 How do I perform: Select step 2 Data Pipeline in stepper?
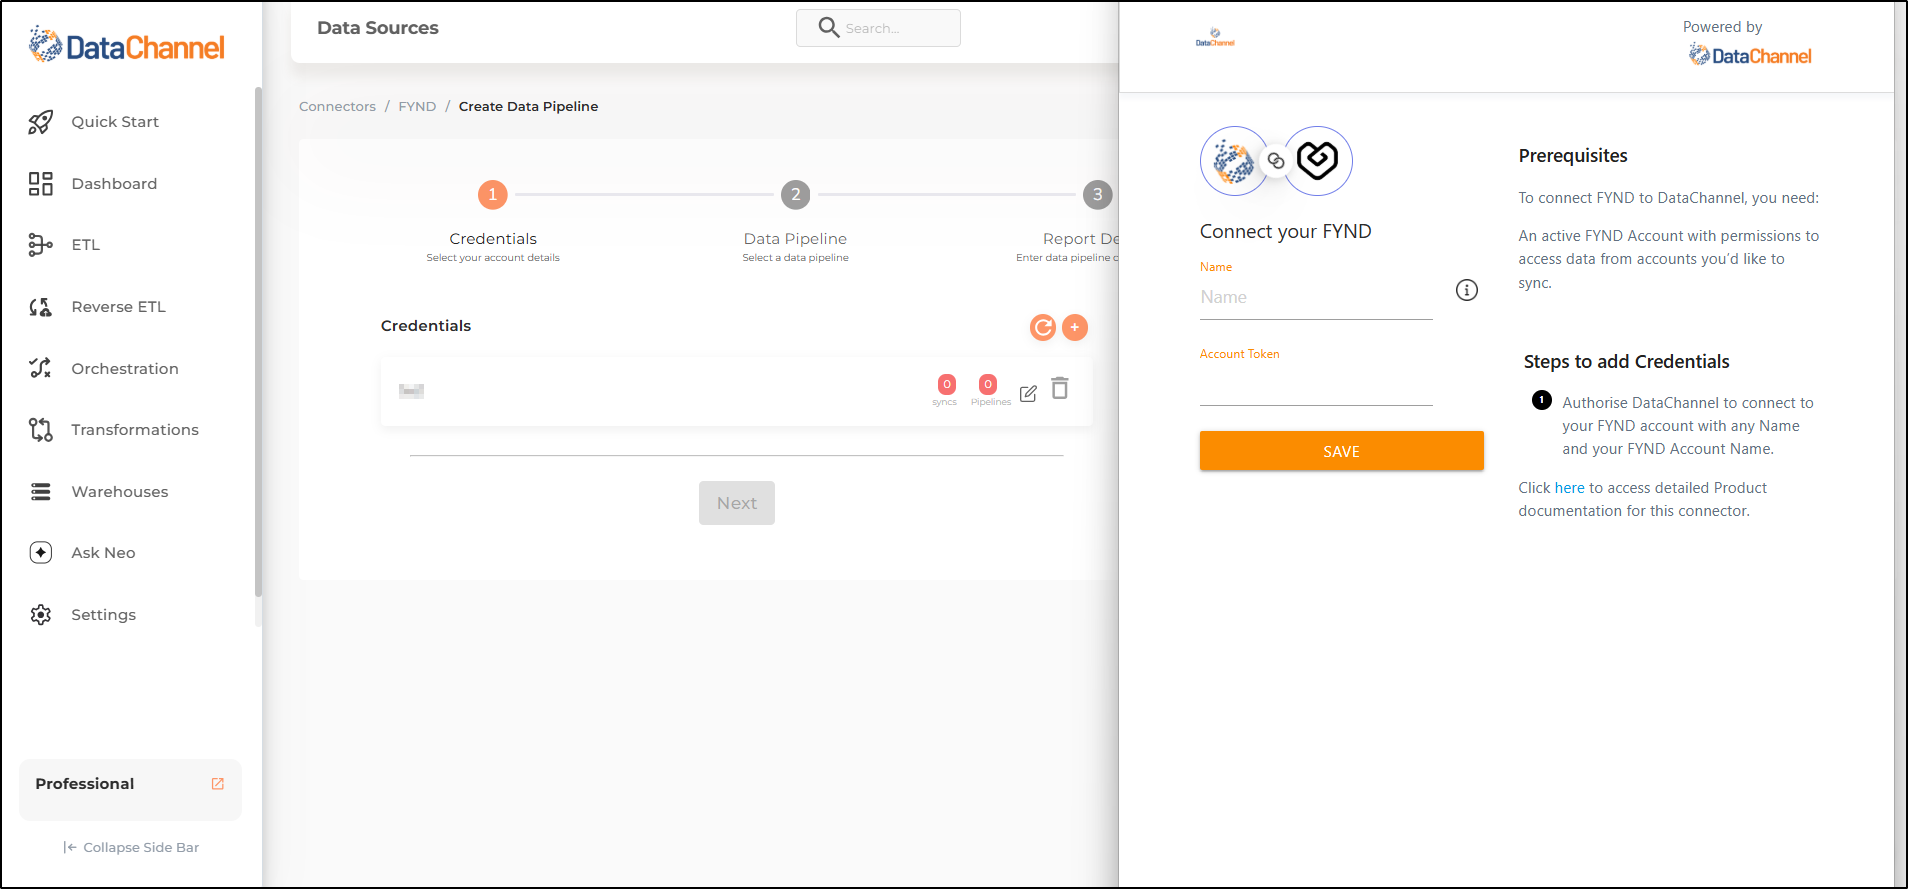coord(795,195)
